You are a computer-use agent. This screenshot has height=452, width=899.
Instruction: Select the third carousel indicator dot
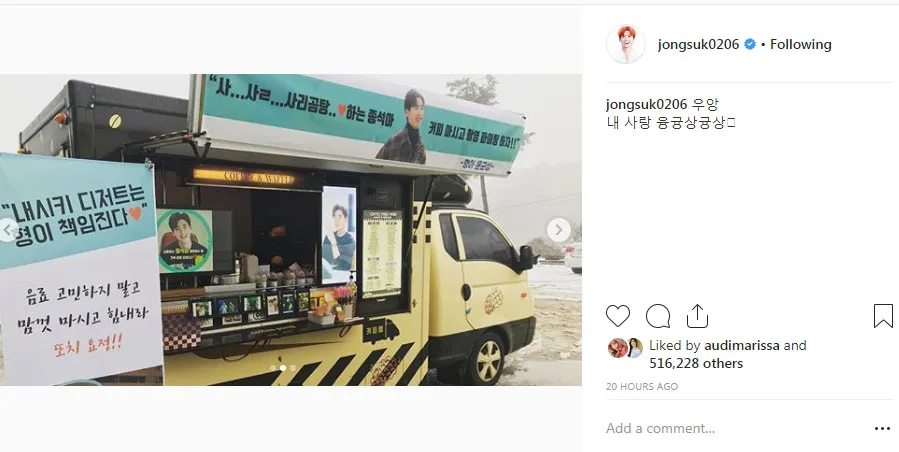pyautogui.click(x=293, y=368)
